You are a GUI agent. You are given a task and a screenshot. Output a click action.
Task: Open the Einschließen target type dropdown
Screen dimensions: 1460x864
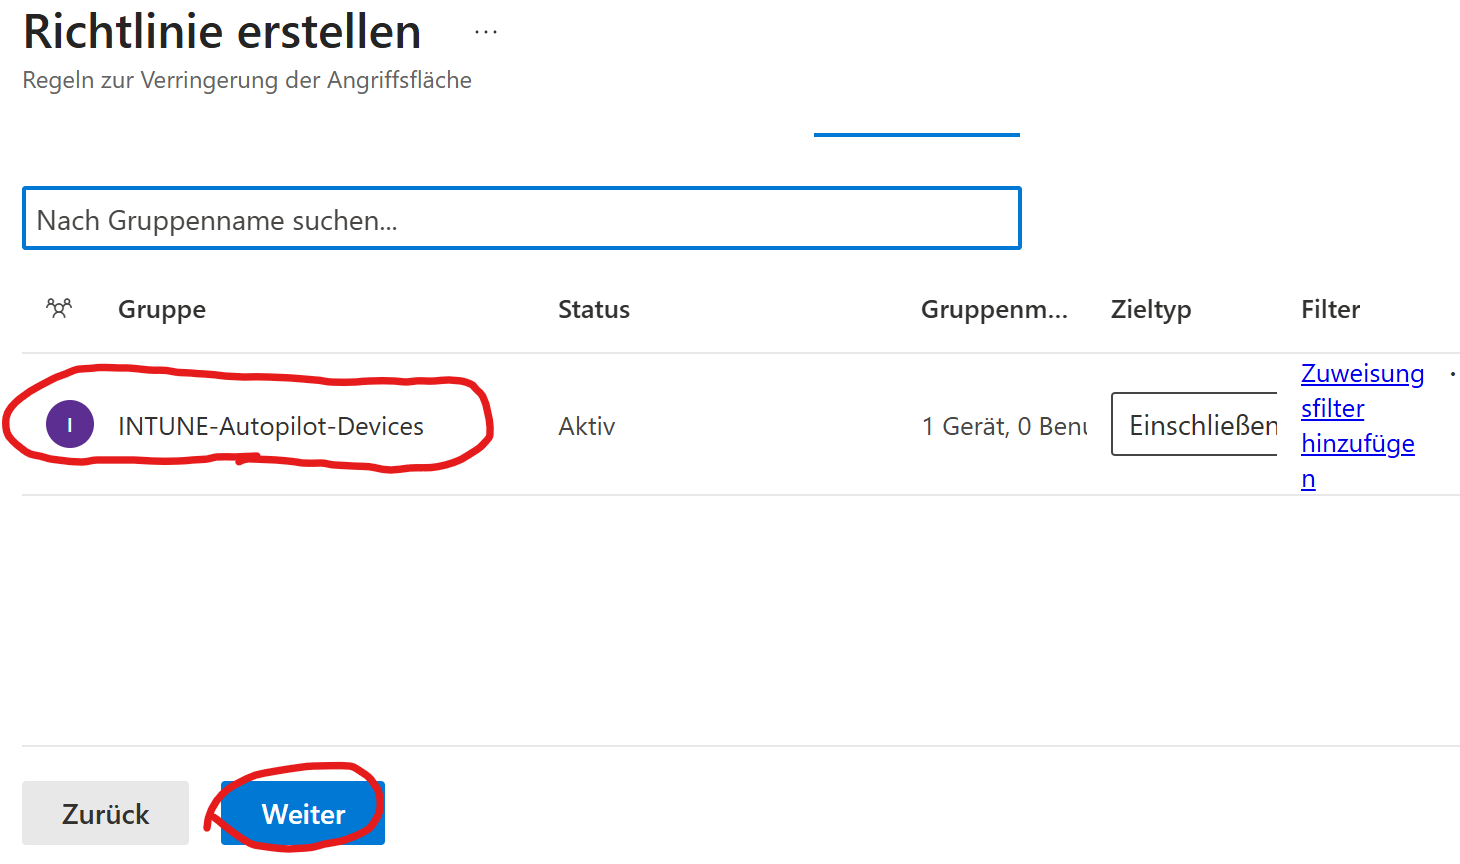[x=1195, y=425]
